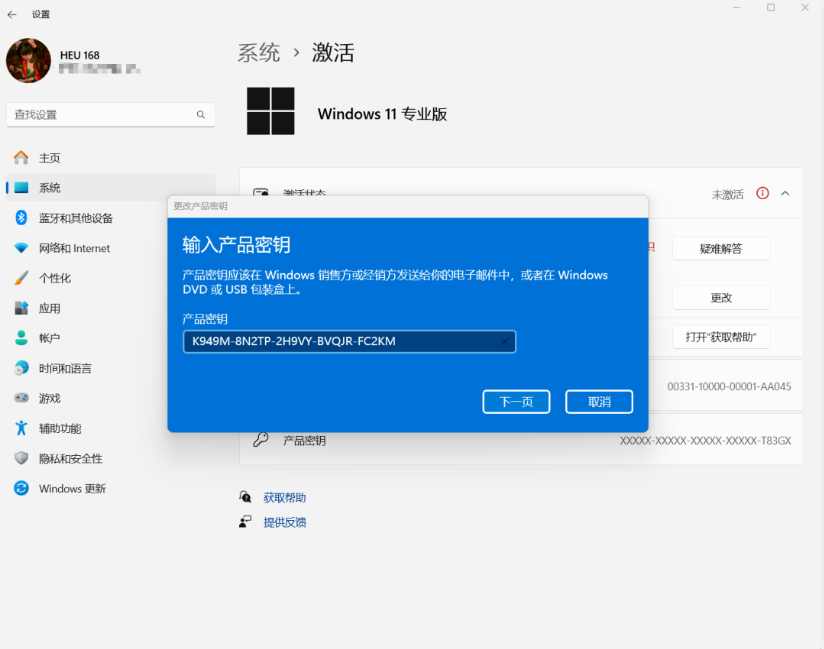Open Windows 更新 via its update icon

[x=22, y=488]
